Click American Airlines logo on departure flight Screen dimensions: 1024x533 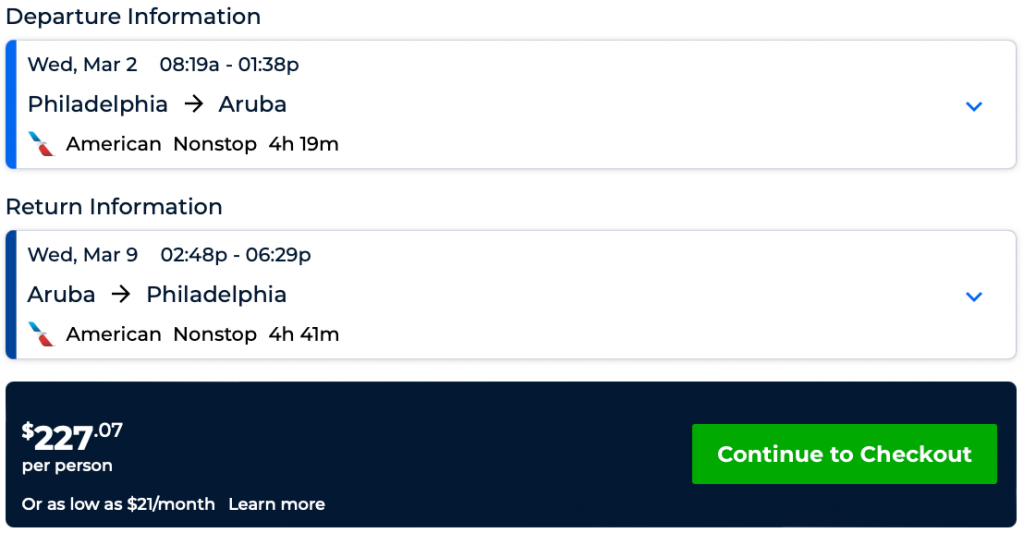(42, 144)
